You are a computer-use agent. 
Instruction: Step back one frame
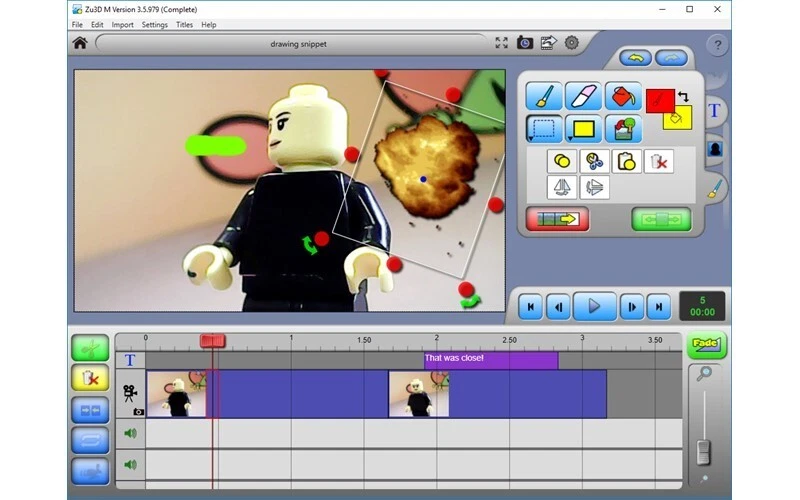(x=558, y=307)
